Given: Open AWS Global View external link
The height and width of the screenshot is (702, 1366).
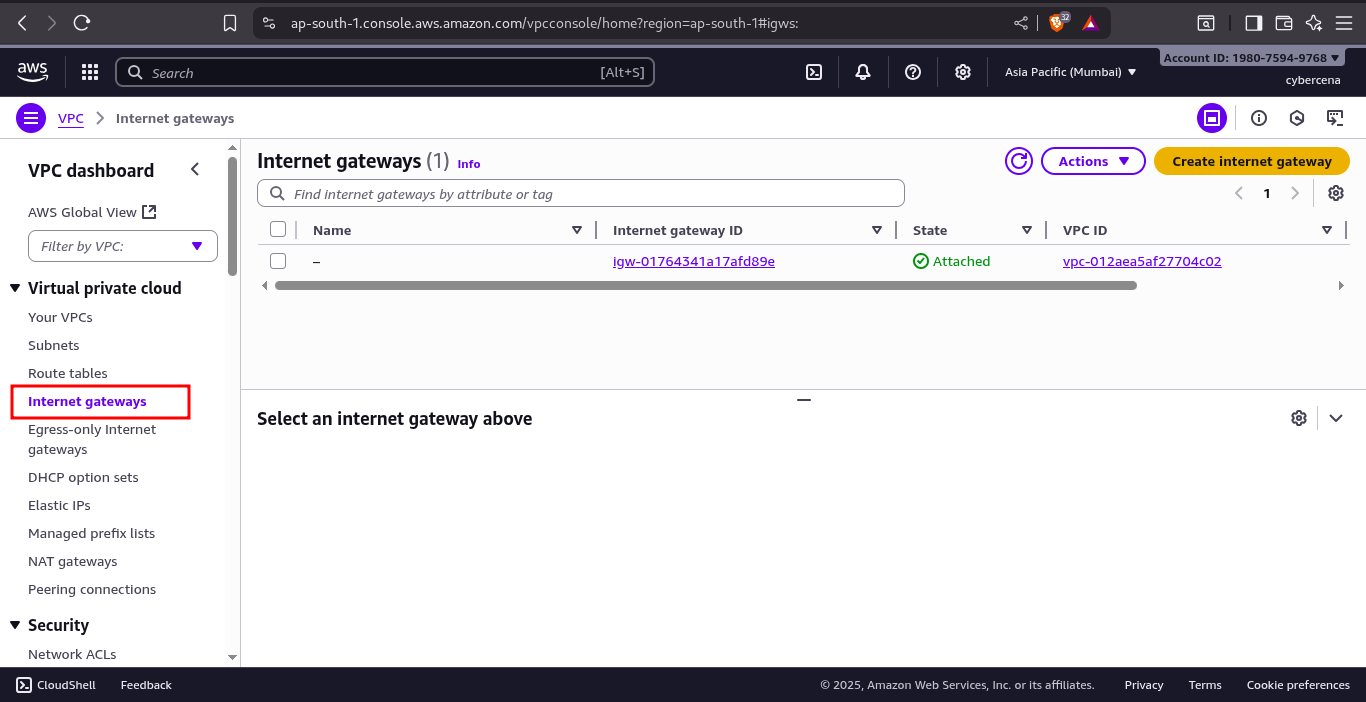Looking at the screenshot, I should [92, 212].
